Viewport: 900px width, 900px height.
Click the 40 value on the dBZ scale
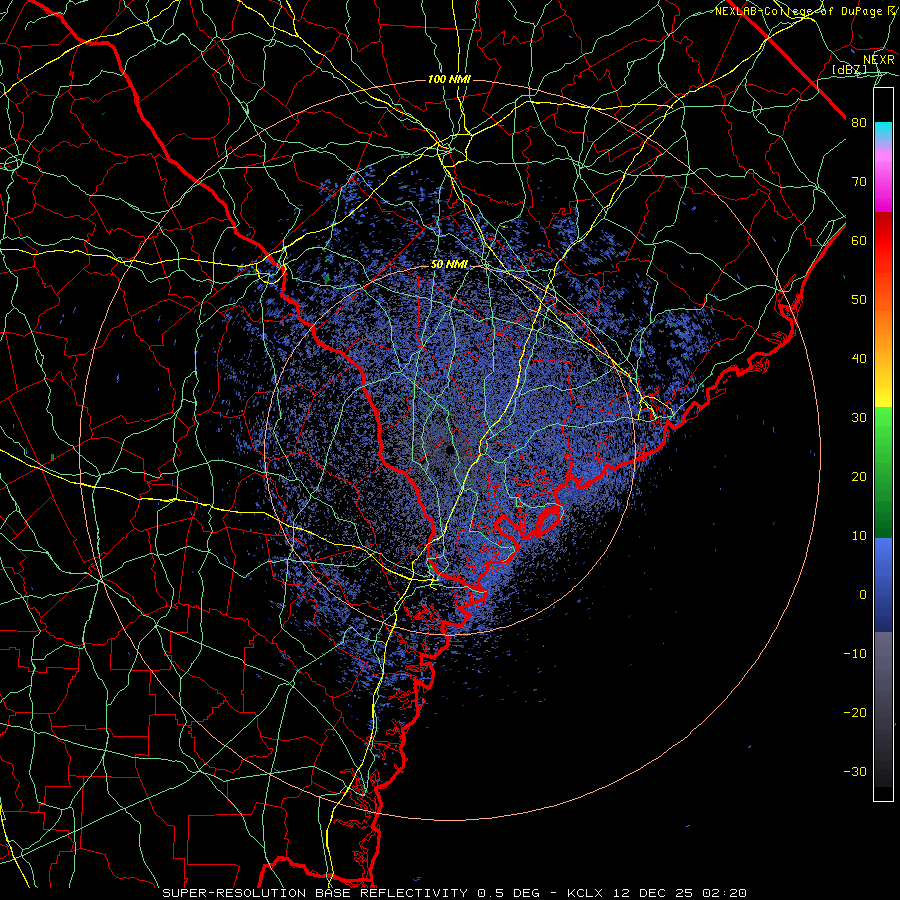[x=859, y=359]
